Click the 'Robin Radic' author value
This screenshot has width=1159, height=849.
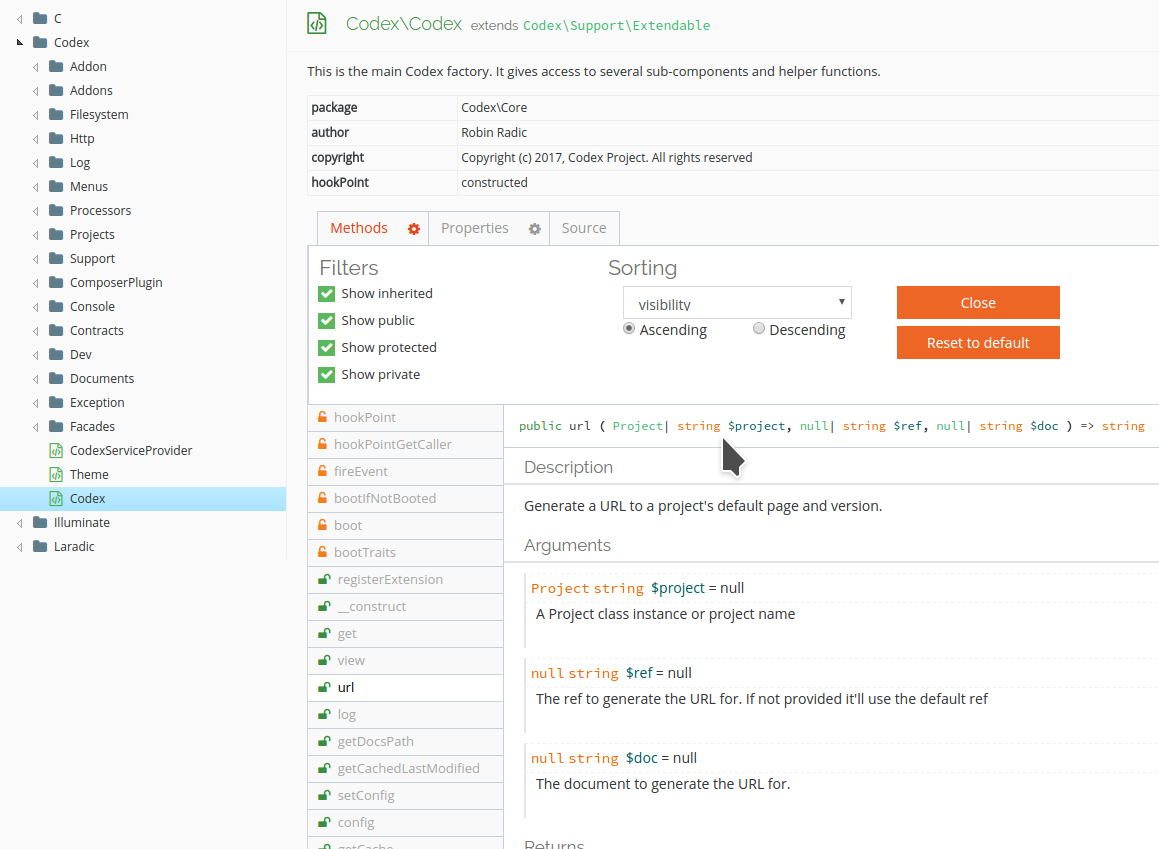[x=494, y=132]
